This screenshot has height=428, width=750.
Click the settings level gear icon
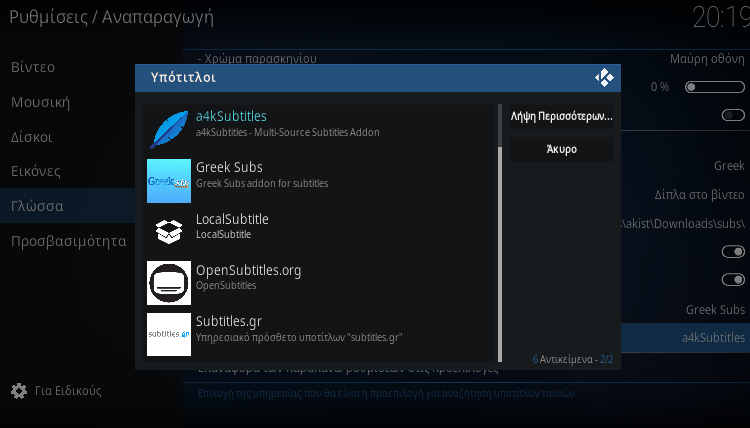(19, 391)
